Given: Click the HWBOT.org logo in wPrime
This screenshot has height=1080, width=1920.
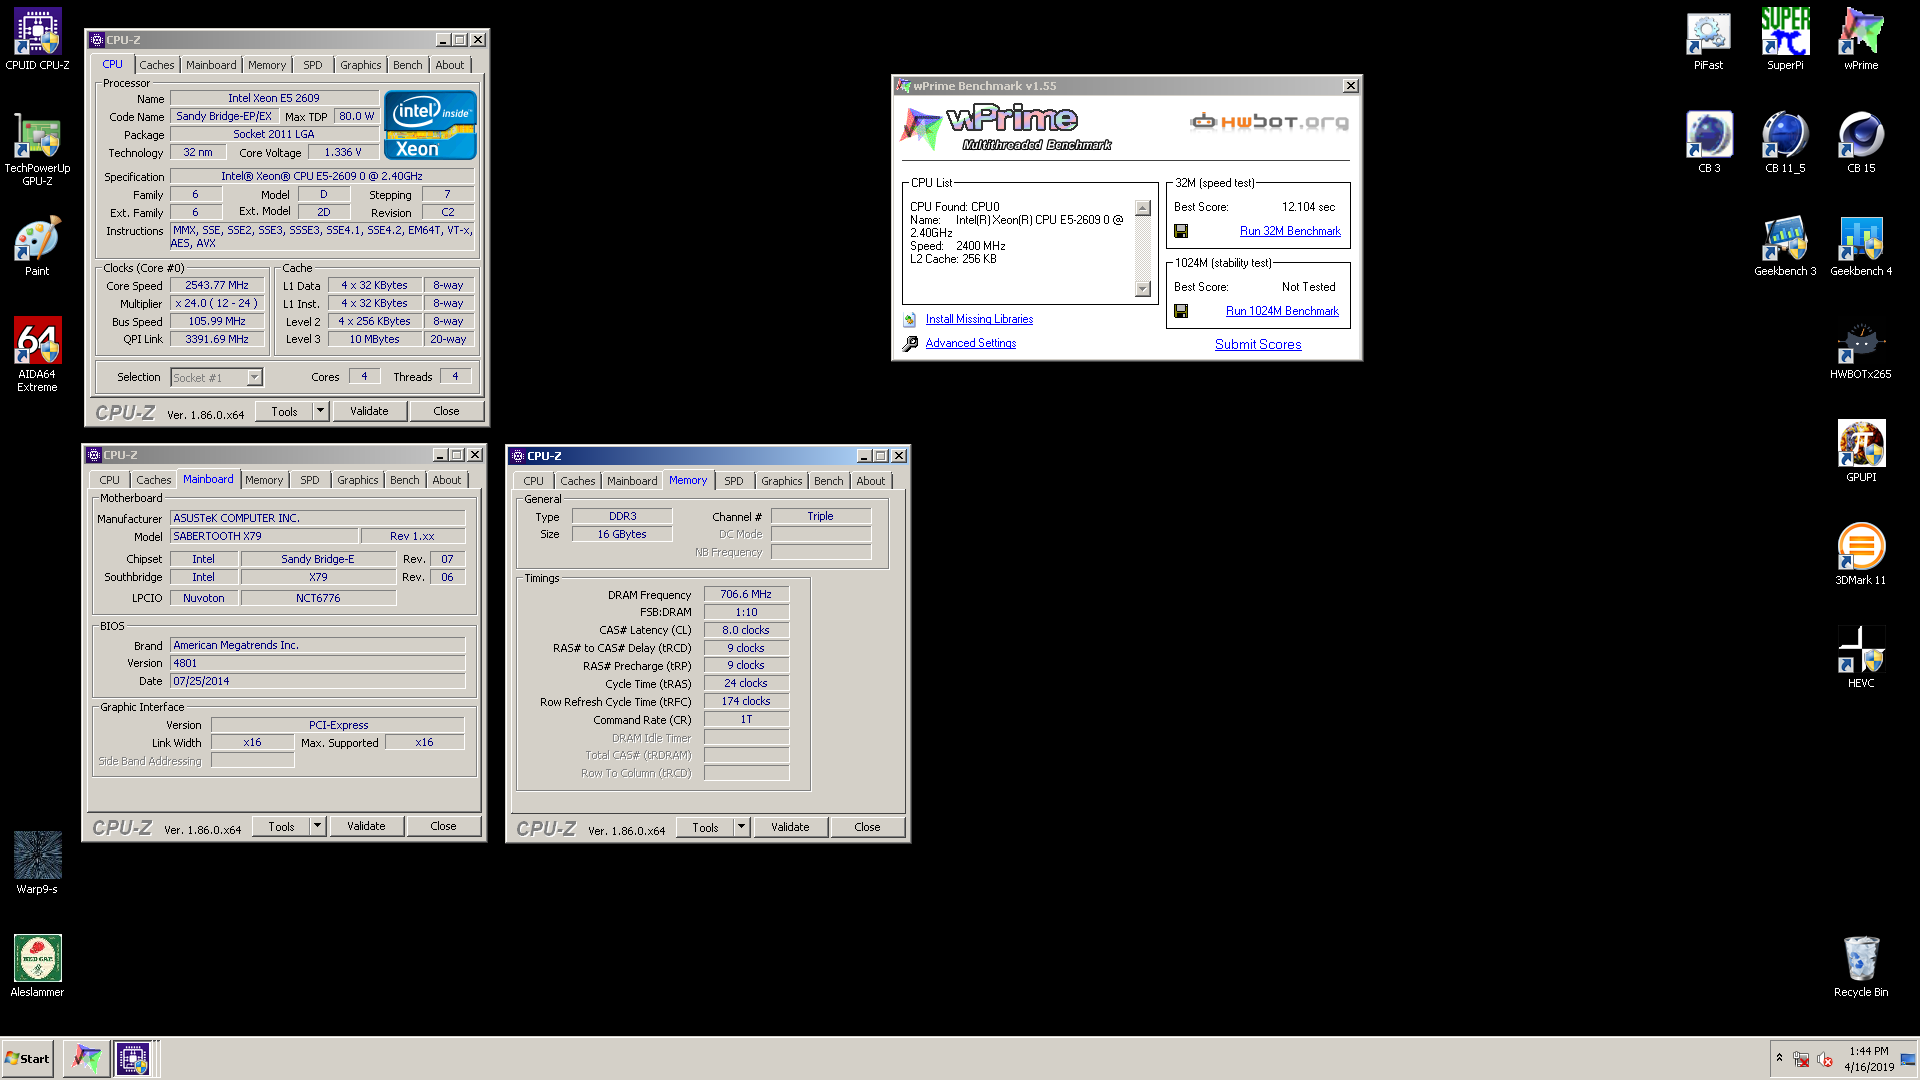Looking at the screenshot, I should (x=1268, y=122).
